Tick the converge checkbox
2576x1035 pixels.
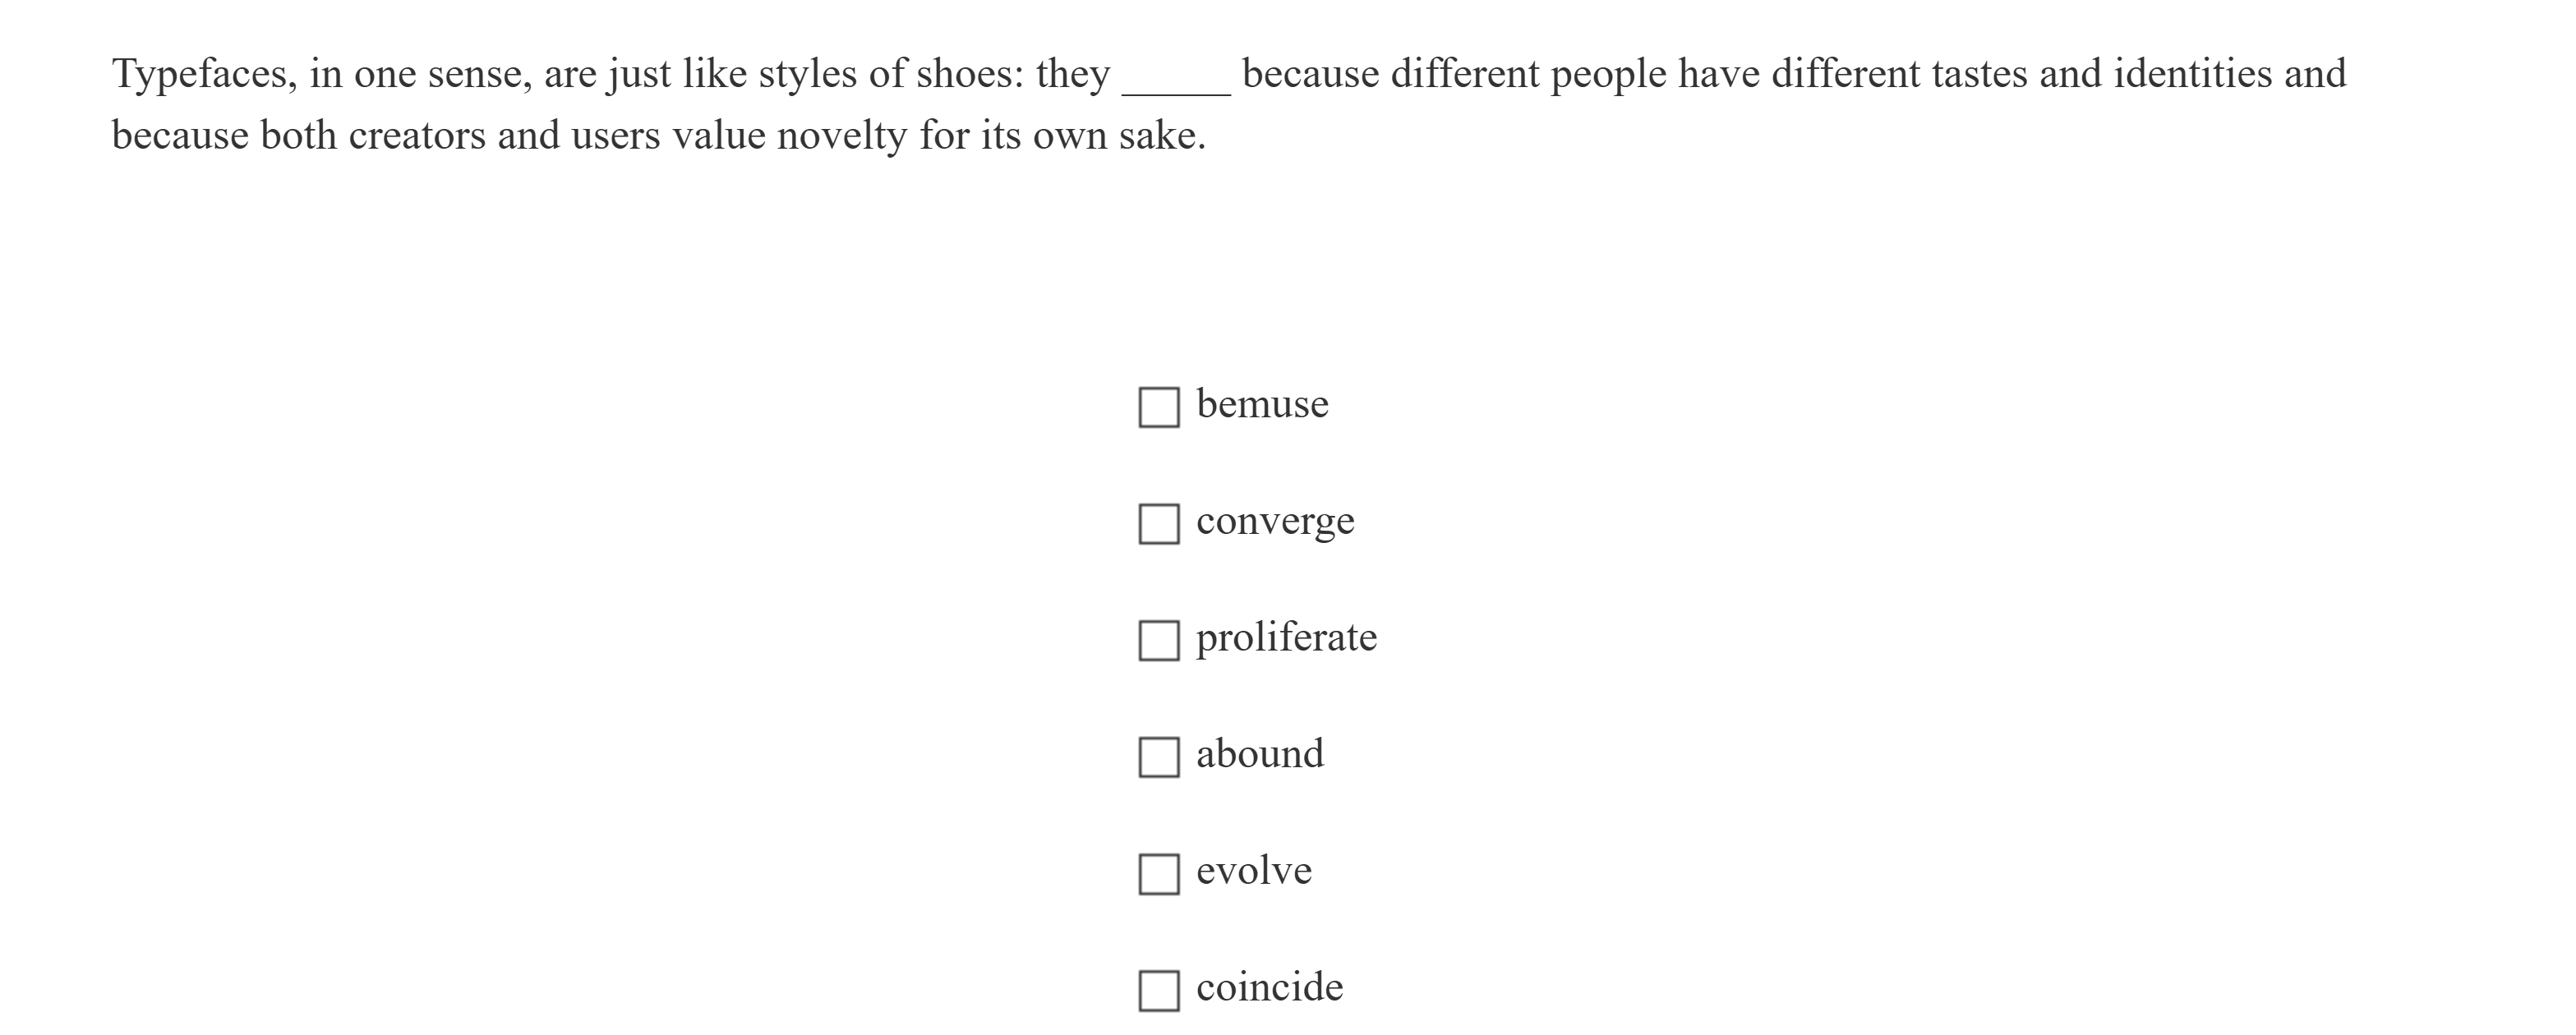point(1158,524)
